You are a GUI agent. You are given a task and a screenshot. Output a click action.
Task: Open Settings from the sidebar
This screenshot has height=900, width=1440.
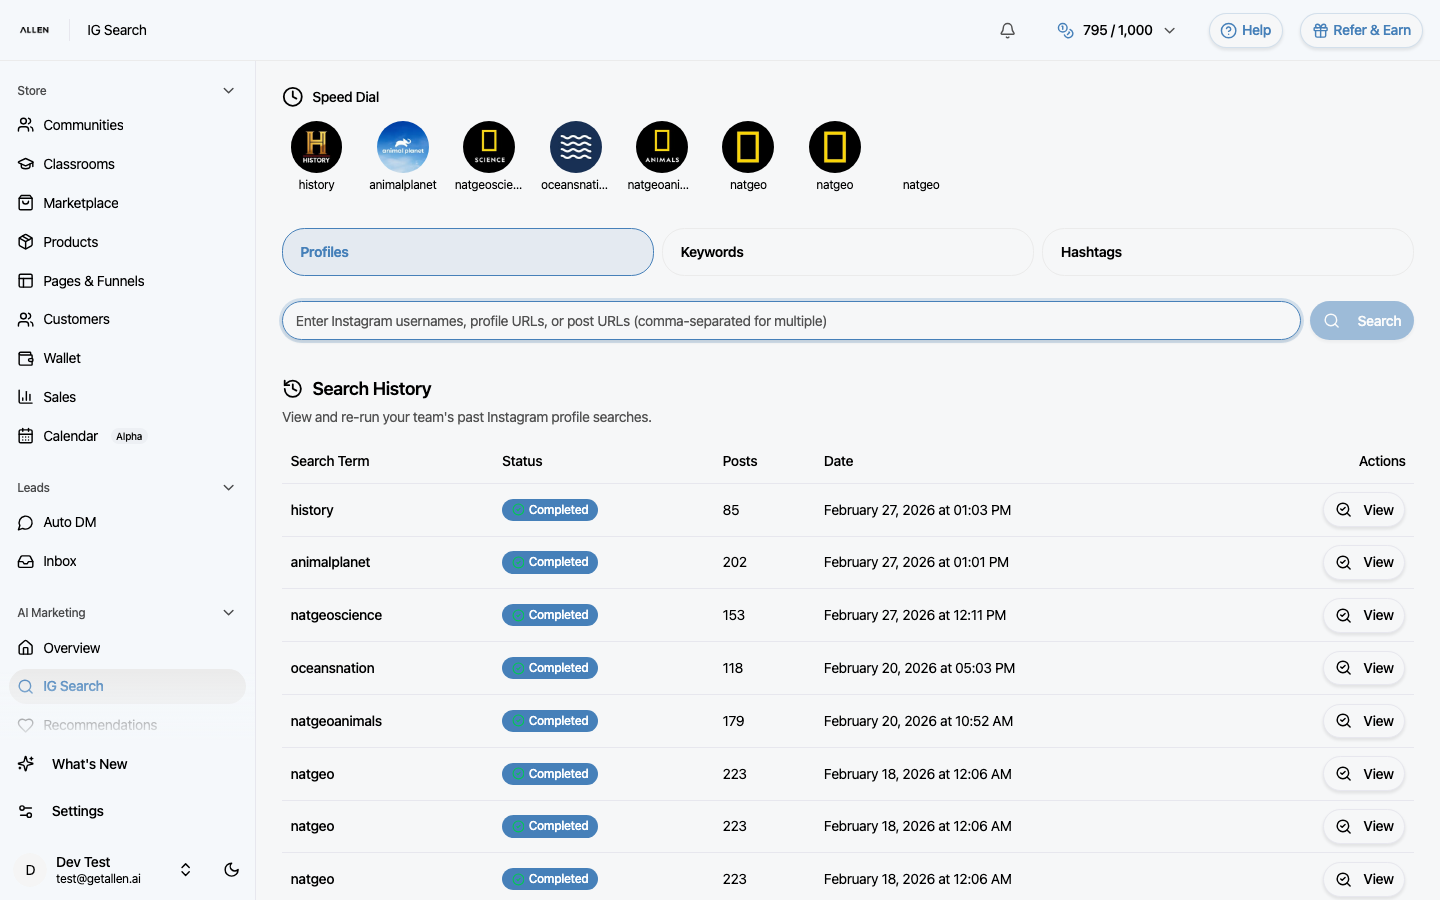point(76,810)
